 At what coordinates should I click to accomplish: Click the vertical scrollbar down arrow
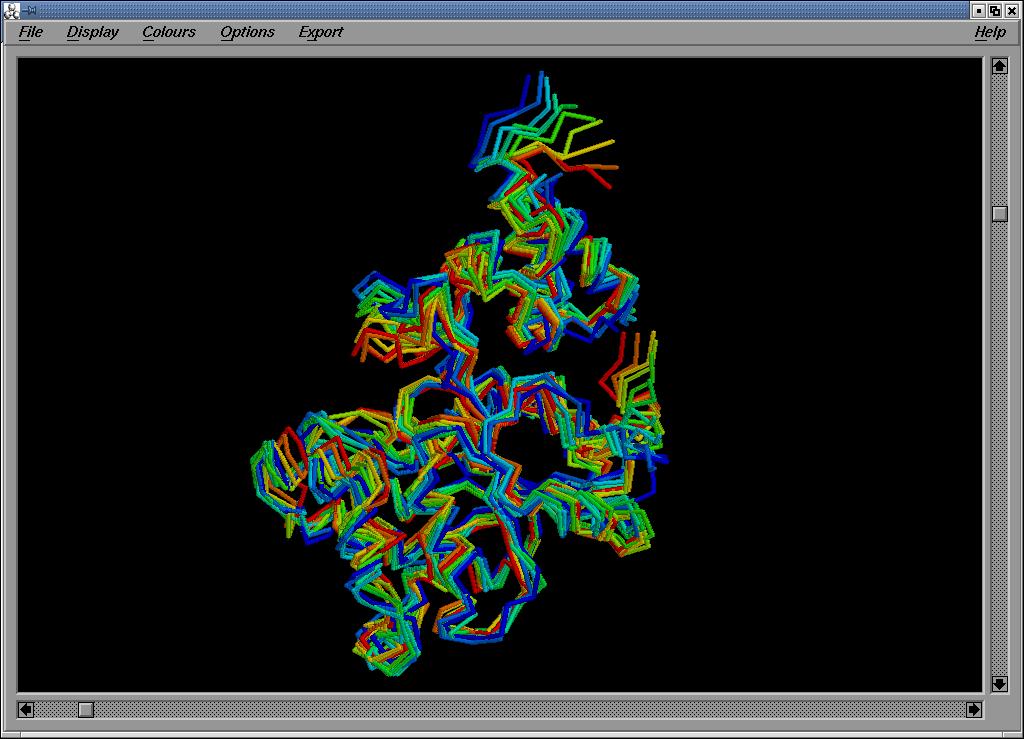click(x=999, y=684)
